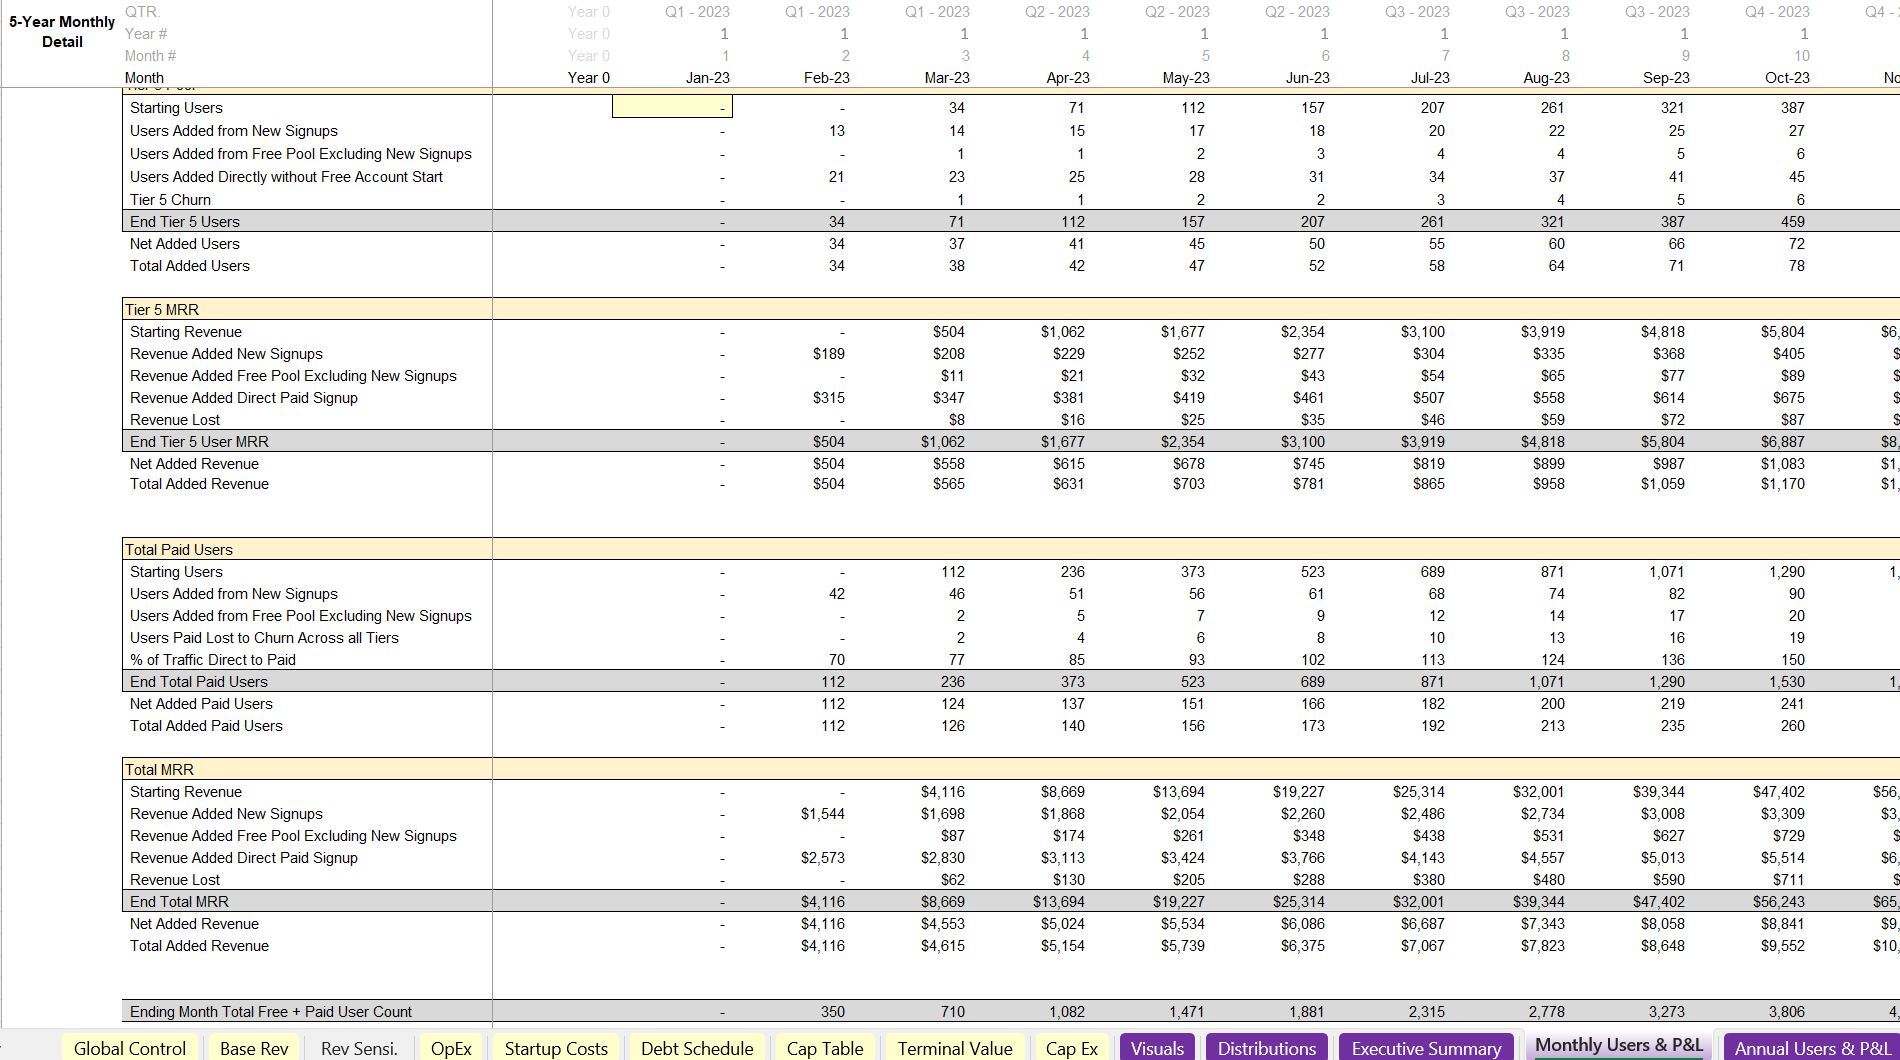The image size is (1900, 1060).
Task: Open the Distributions tab
Action: tap(1266, 1048)
